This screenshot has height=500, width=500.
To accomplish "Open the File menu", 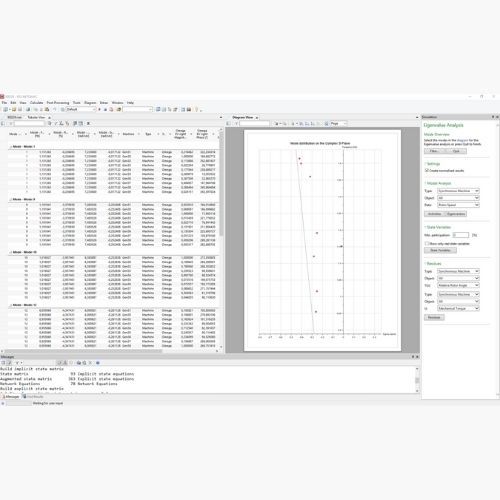I will coord(4,103).
